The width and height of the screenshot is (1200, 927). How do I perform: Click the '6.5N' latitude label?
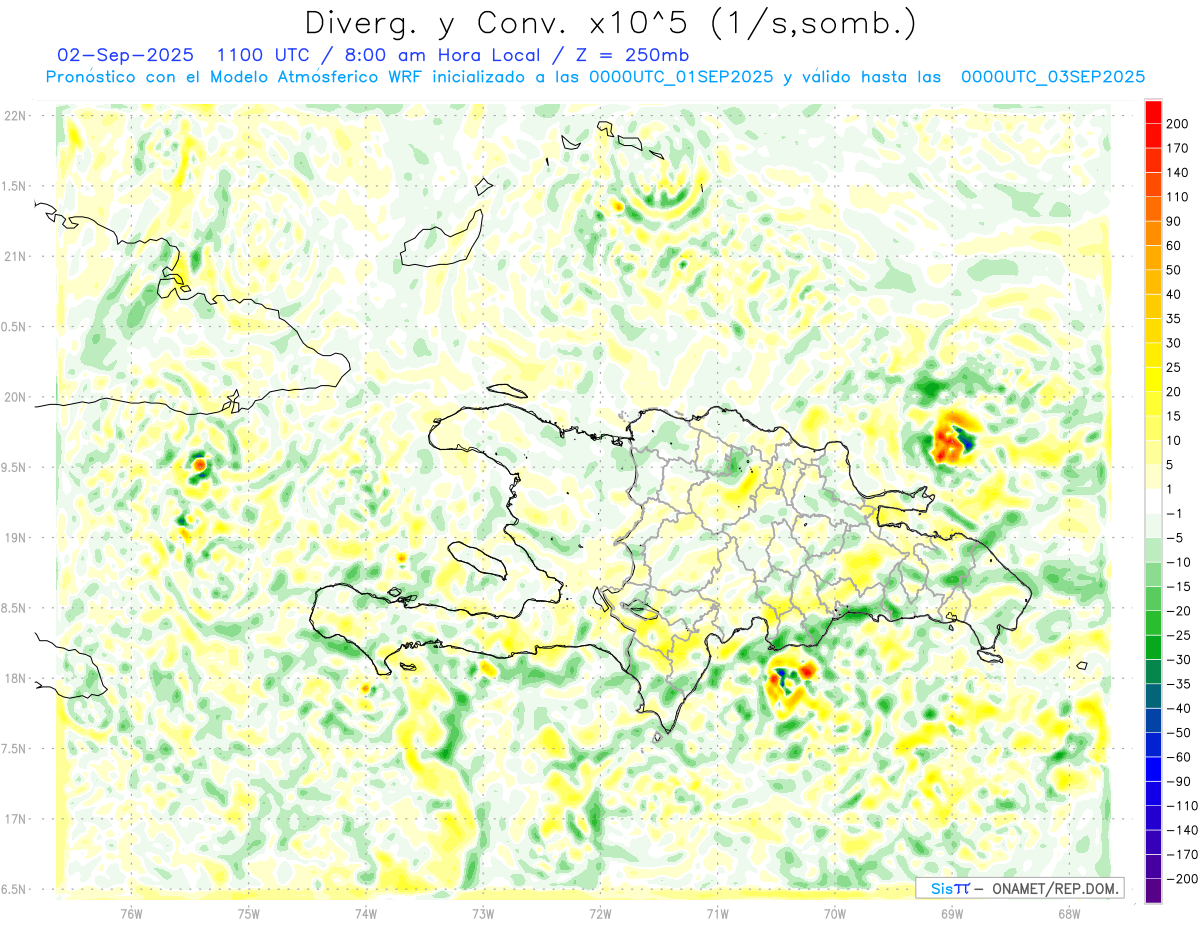point(15,889)
